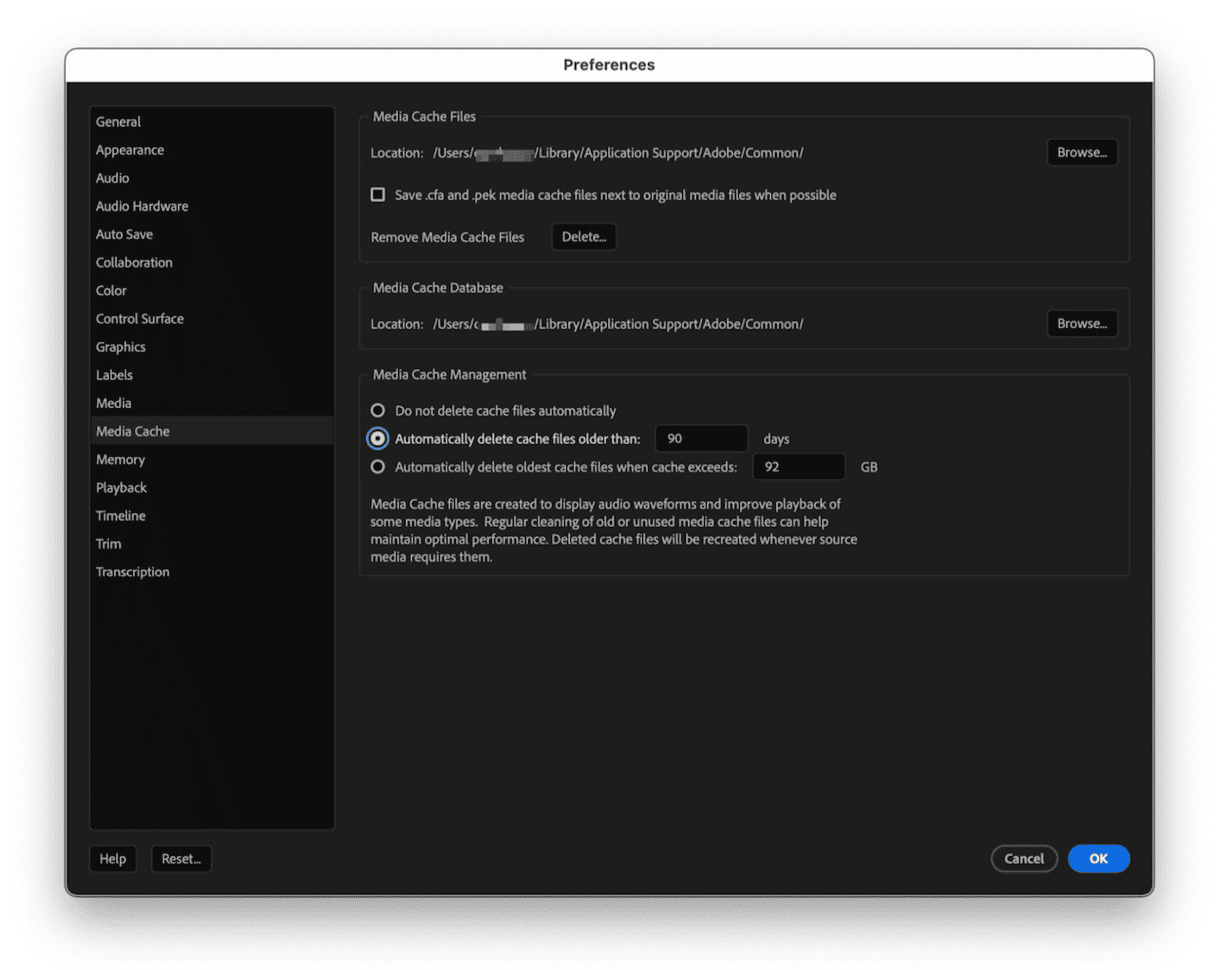Click Browse for Media Cache Files location

point(1082,153)
